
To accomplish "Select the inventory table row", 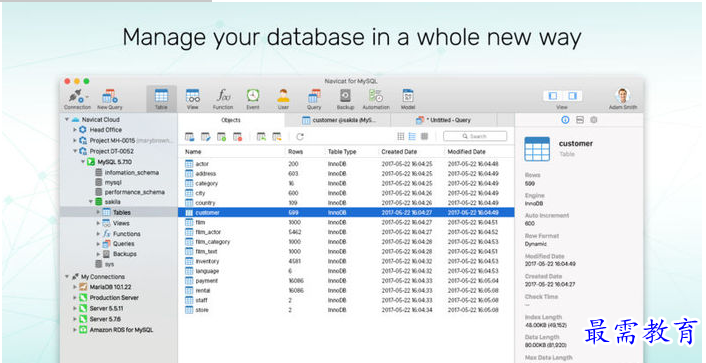I will coord(346,261).
